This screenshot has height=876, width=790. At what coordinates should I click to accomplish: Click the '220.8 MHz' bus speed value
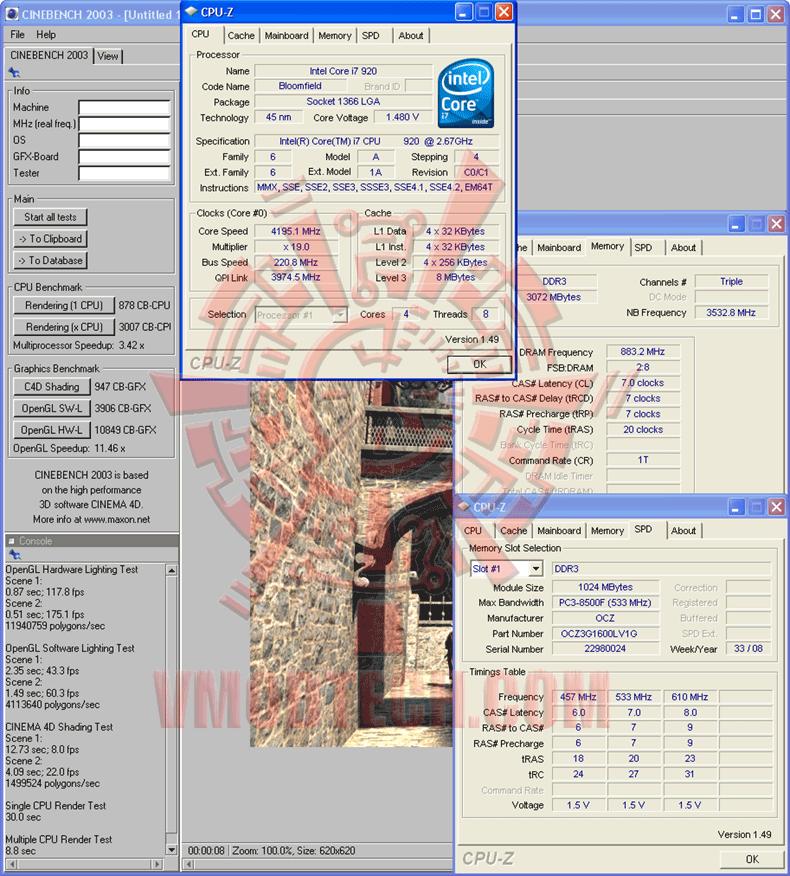point(296,263)
